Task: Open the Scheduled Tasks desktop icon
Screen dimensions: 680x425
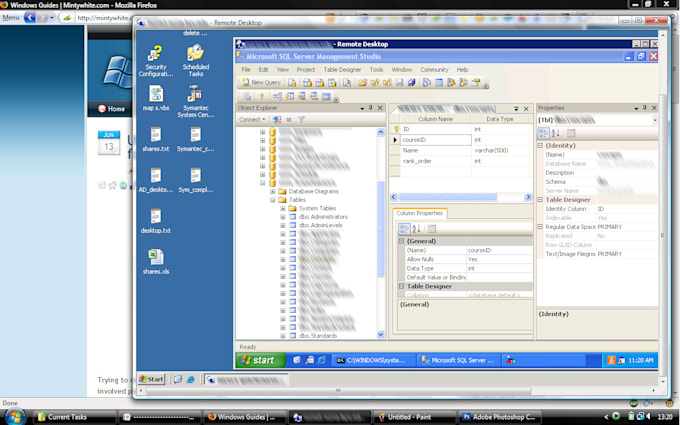Action: [196, 61]
